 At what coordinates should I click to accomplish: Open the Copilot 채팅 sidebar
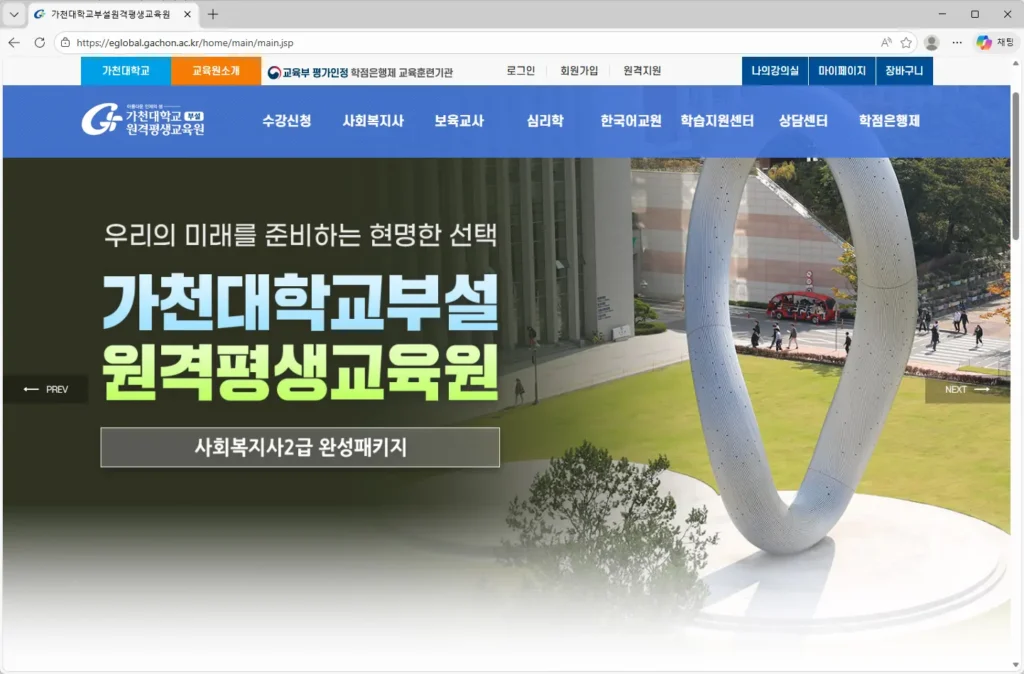(x=988, y=43)
